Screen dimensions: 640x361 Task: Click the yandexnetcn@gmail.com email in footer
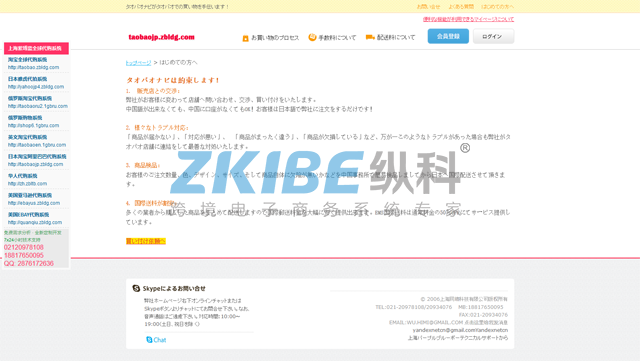click(460, 330)
